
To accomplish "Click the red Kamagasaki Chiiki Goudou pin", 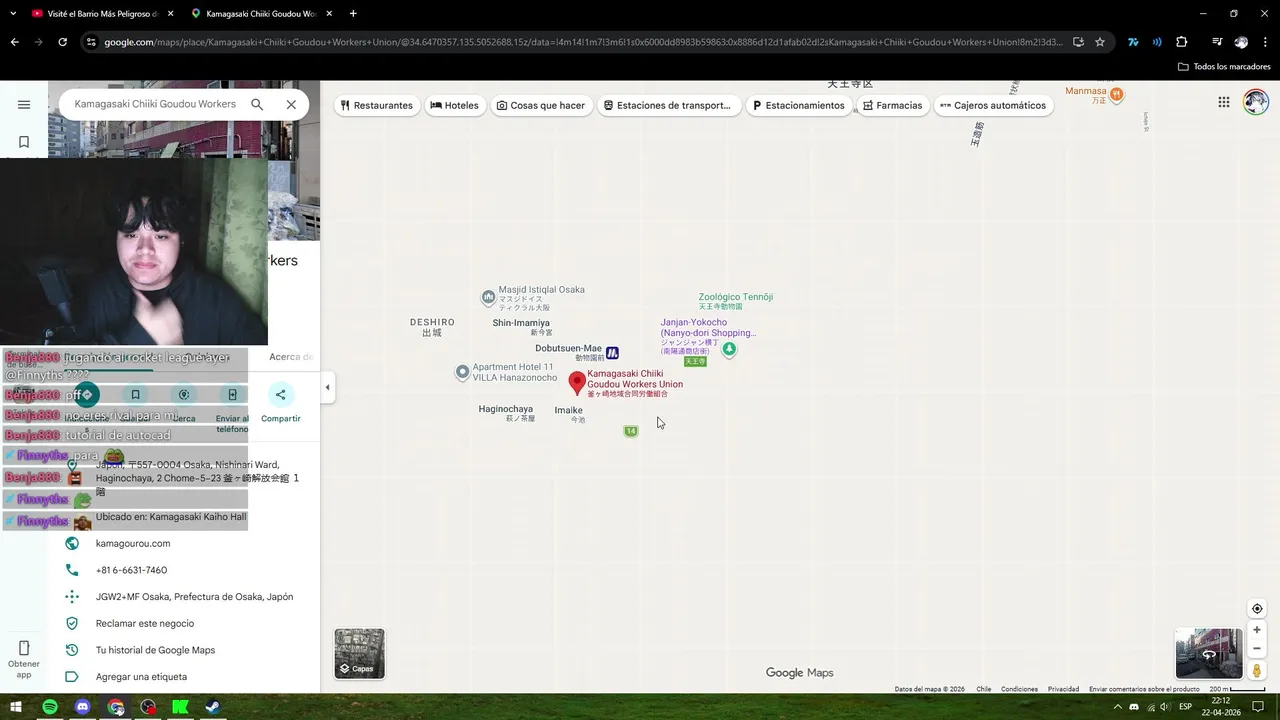I will point(577,382).
